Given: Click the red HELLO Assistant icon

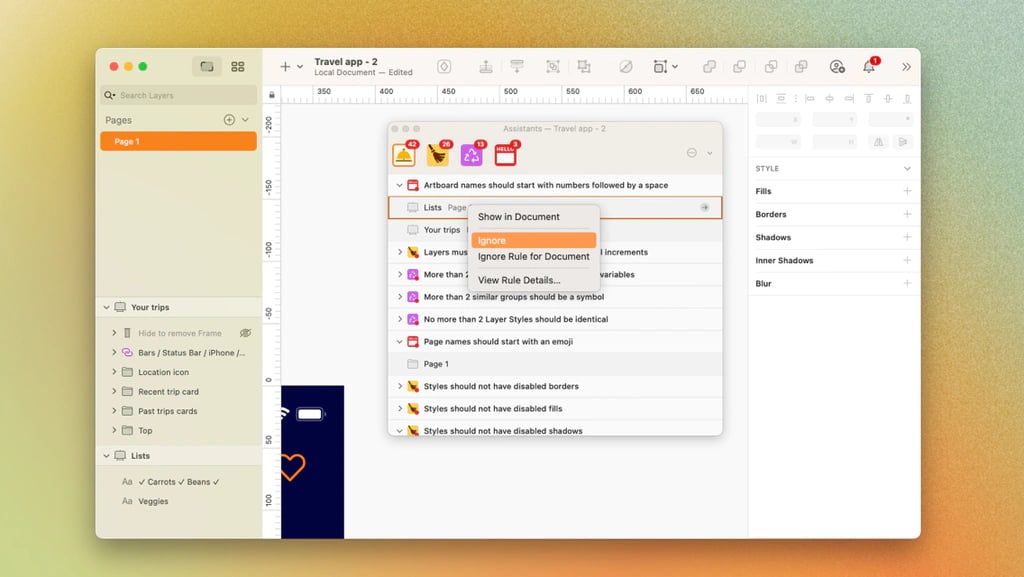Looking at the screenshot, I should coord(505,154).
